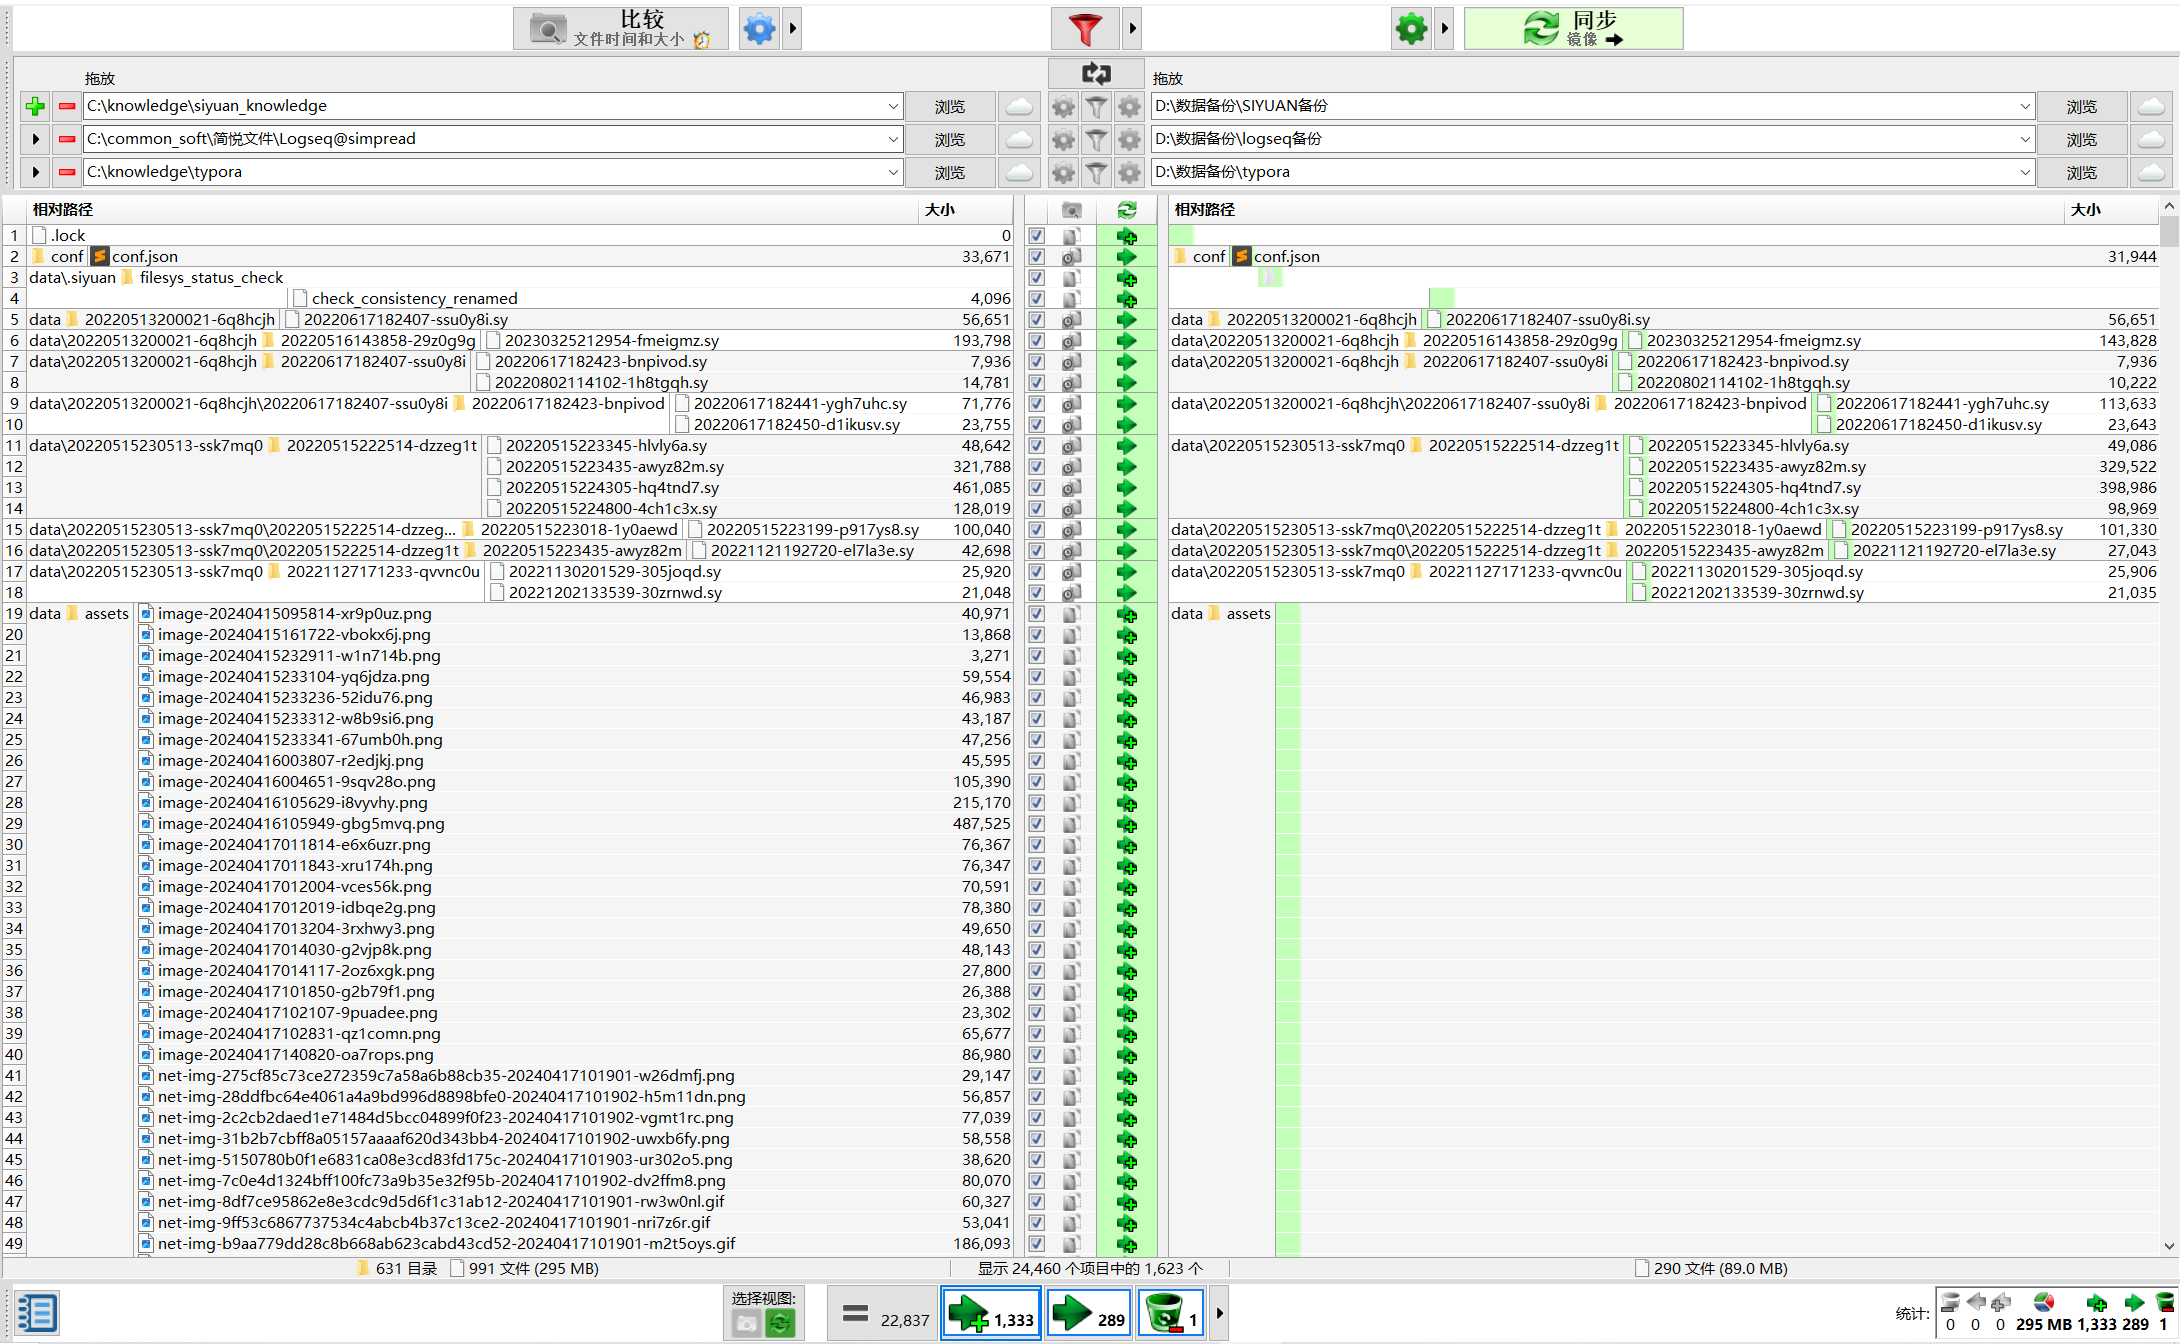
Task: Open cloud storage for D:\数据备份\typora
Action: [2151, 172]
